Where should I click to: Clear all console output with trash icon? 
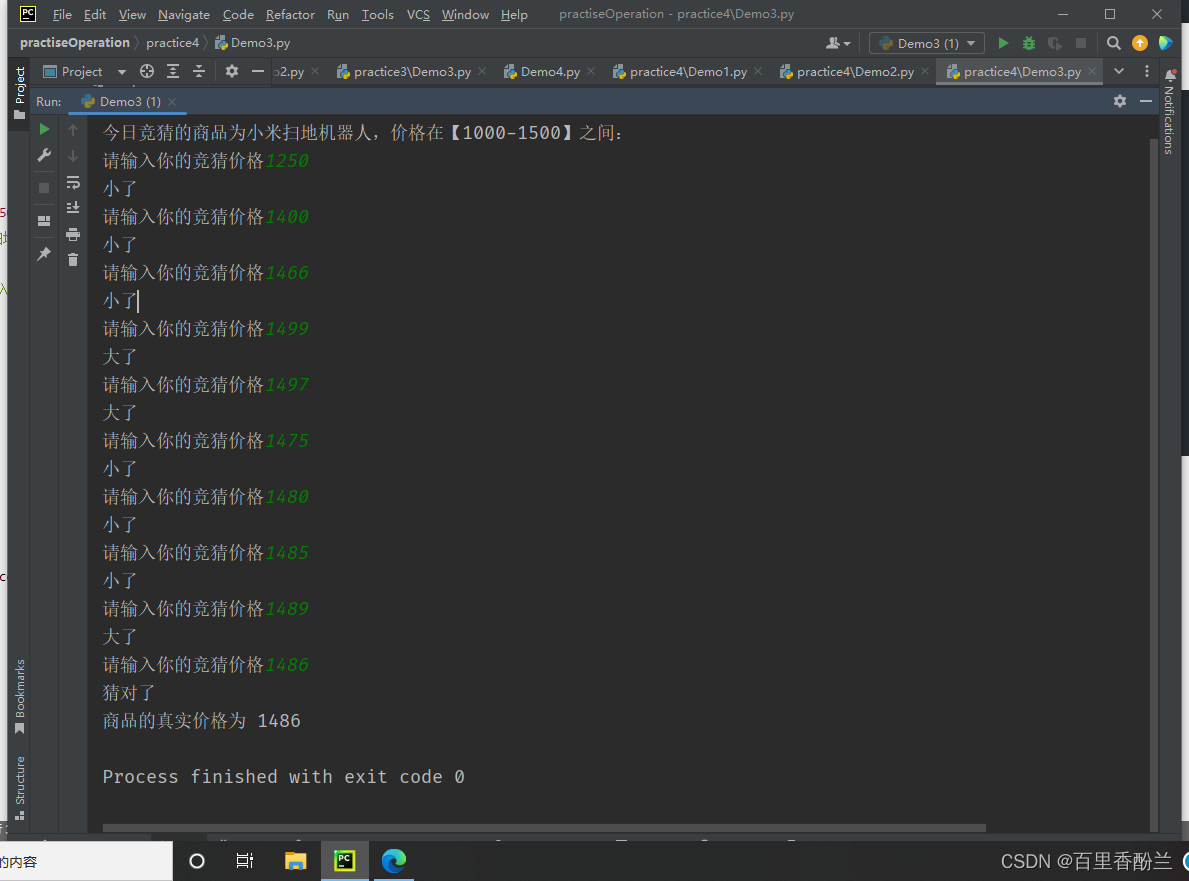tap(73, 260)
